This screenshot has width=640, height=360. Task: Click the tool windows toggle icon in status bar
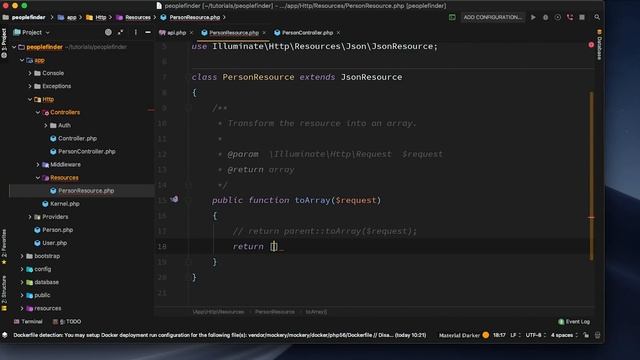[x=4, y=335]
